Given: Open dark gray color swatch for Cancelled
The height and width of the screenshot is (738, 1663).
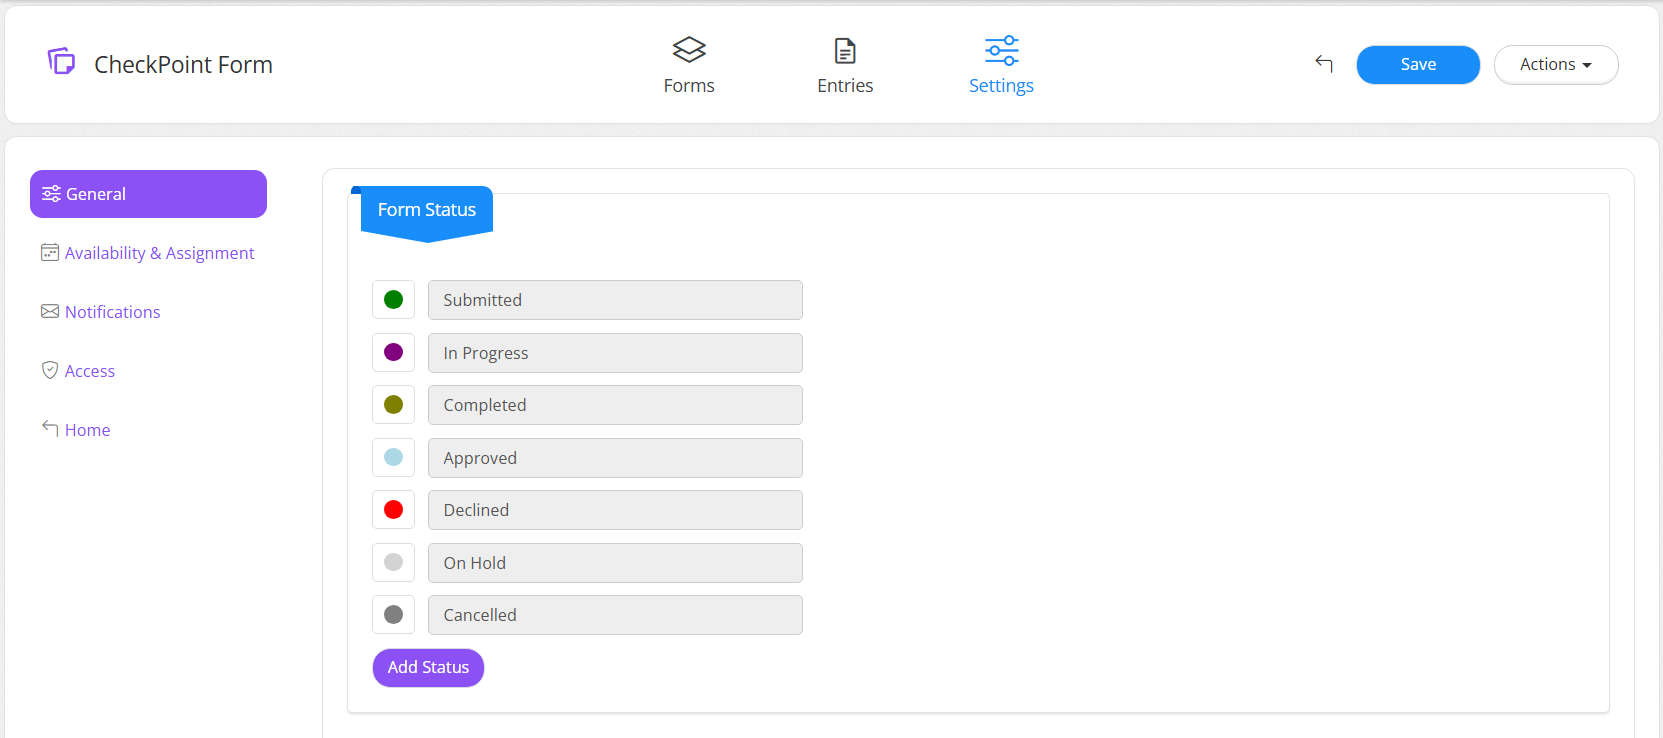Looking at the screenshot, I should (x=393, y=615).
